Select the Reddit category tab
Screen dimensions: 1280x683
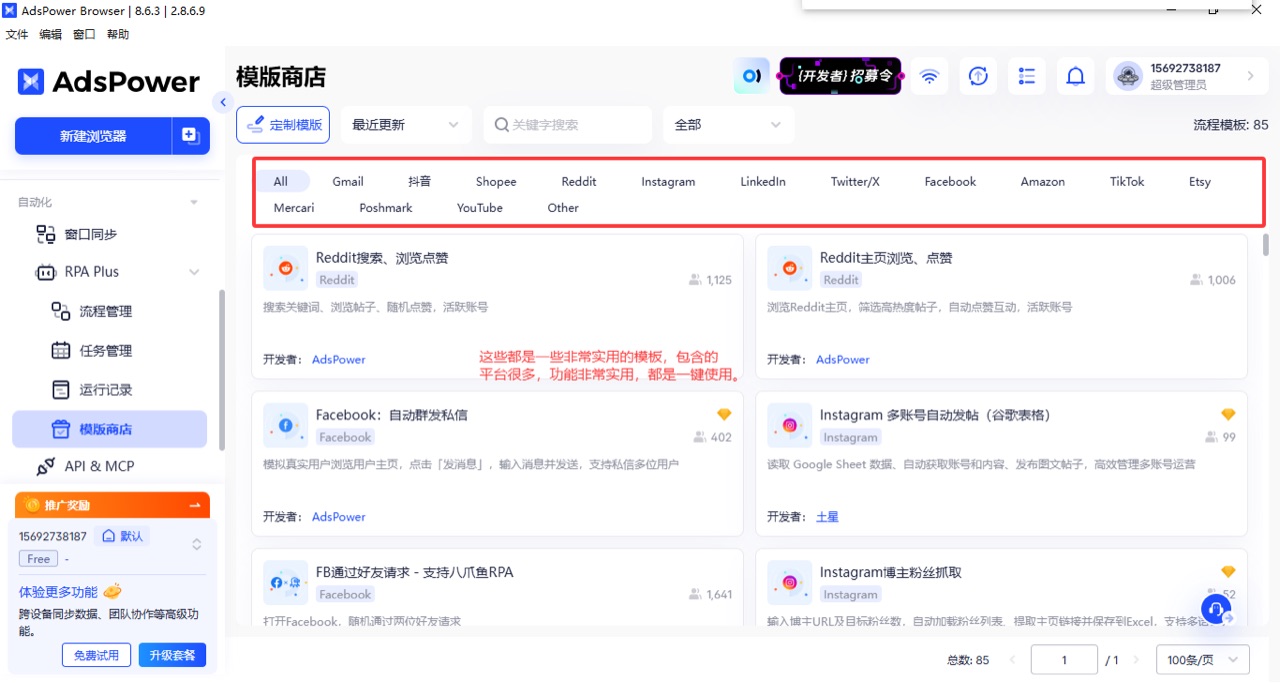tap(579, 181)
